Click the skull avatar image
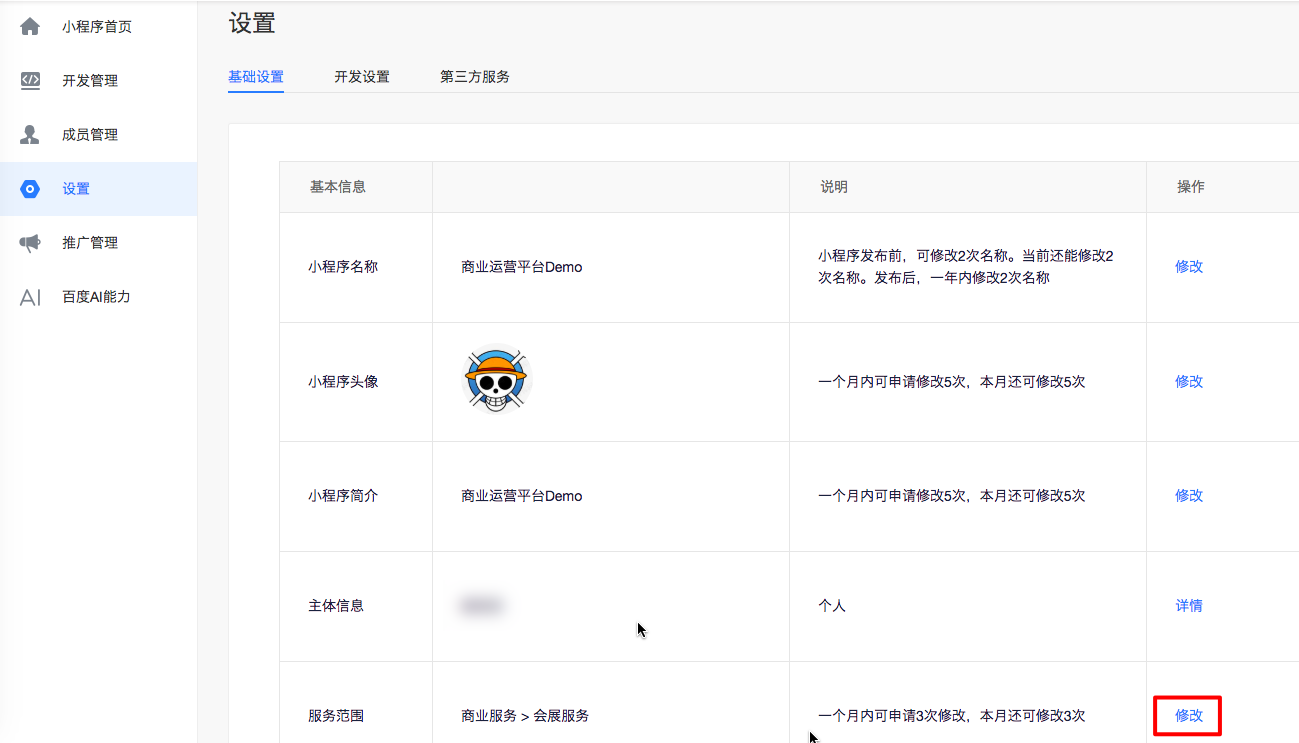This screenshot has height=743, width=1299. click(x=495, y=380)
